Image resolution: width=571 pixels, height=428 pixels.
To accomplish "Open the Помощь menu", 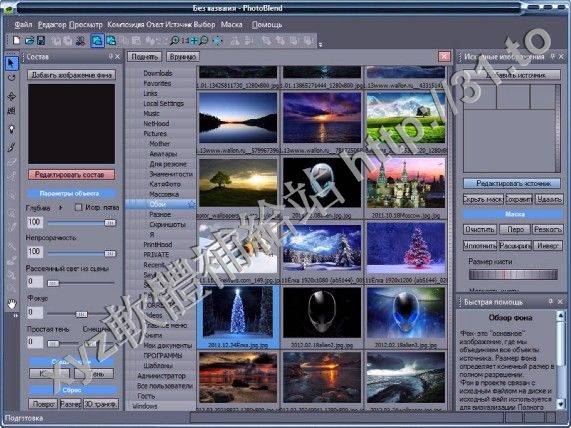I will [267, 25].
